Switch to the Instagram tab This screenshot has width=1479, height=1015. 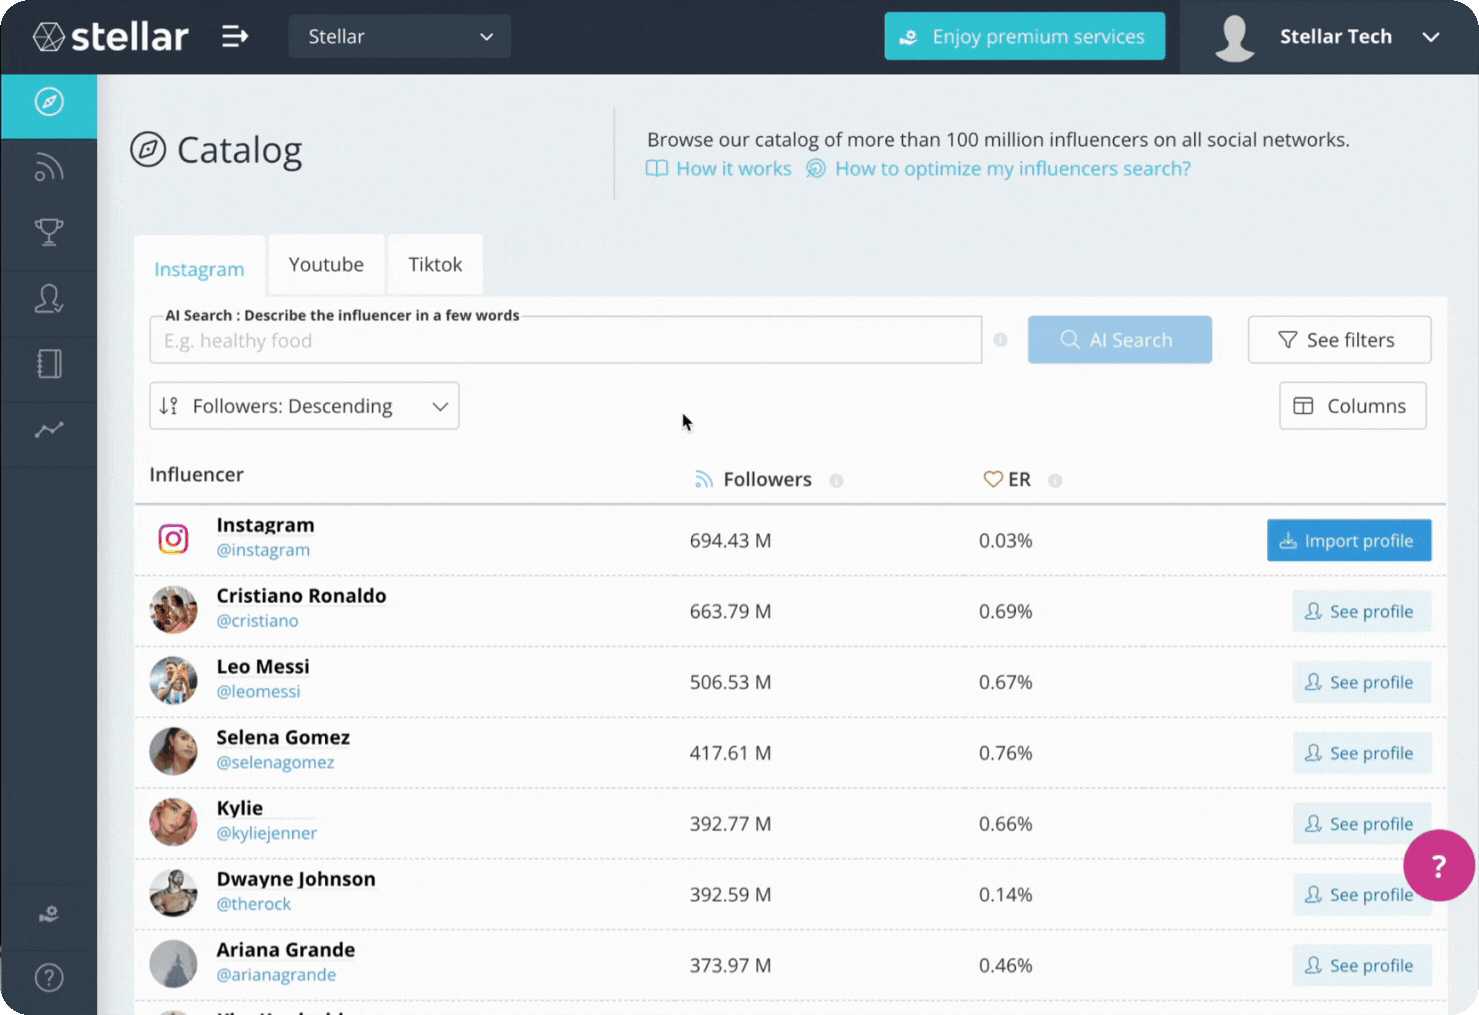click(x=199, y=268)
